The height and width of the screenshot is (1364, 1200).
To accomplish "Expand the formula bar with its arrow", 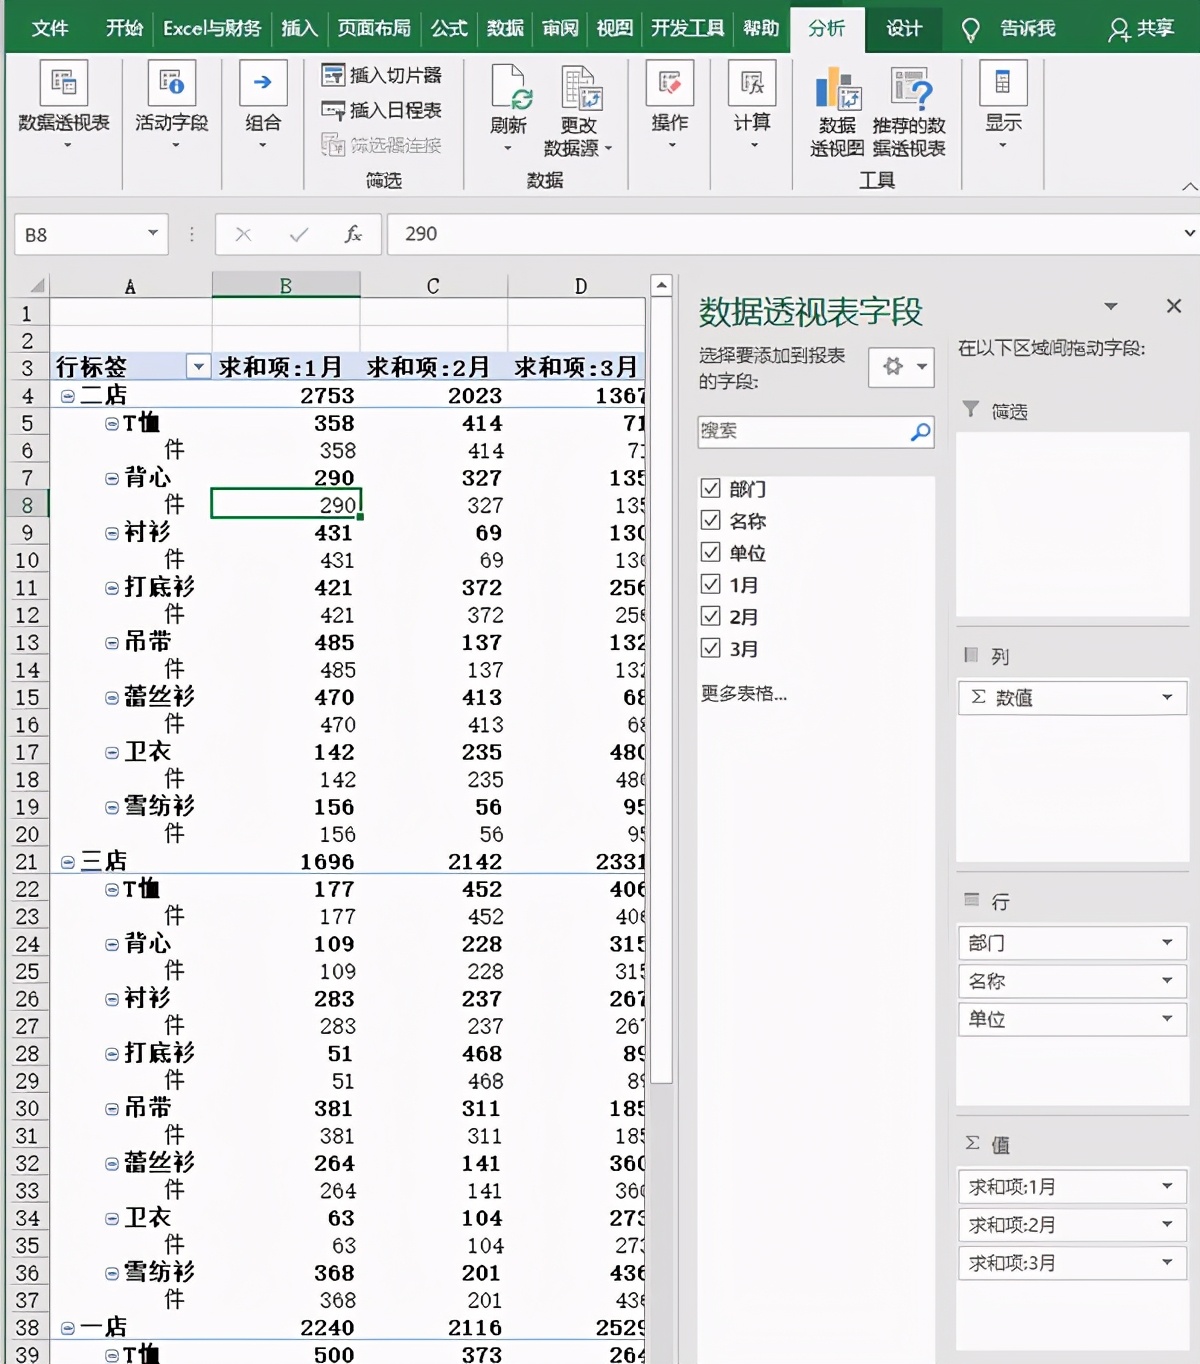I will tap(1189, 233).
